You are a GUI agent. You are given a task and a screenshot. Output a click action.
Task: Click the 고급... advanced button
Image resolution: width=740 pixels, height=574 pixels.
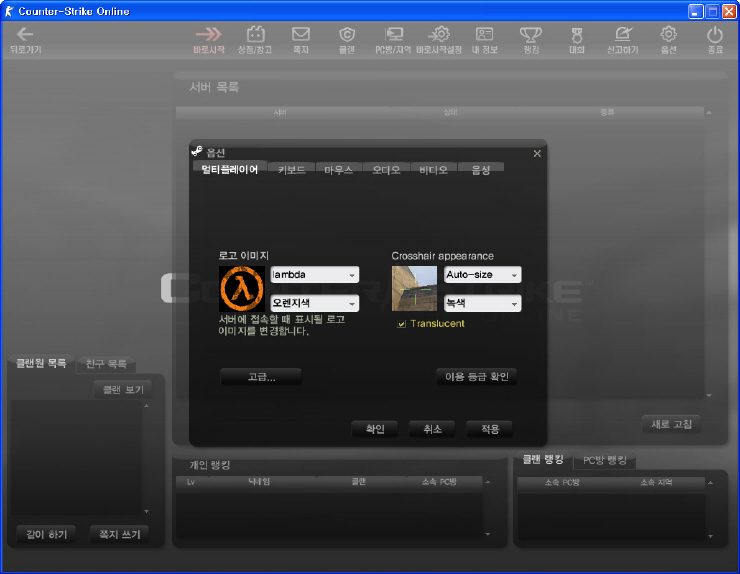pyautogui.click(x=261, y=377)
